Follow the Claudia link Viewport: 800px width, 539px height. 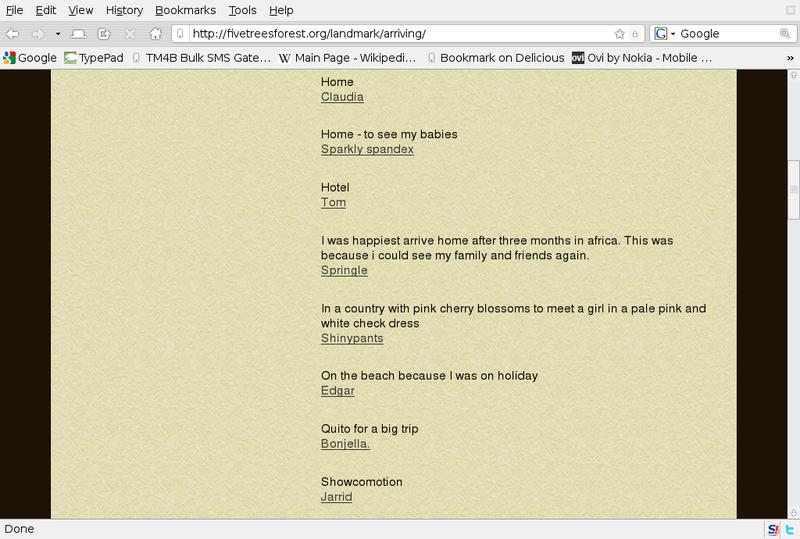coord(342,97)
